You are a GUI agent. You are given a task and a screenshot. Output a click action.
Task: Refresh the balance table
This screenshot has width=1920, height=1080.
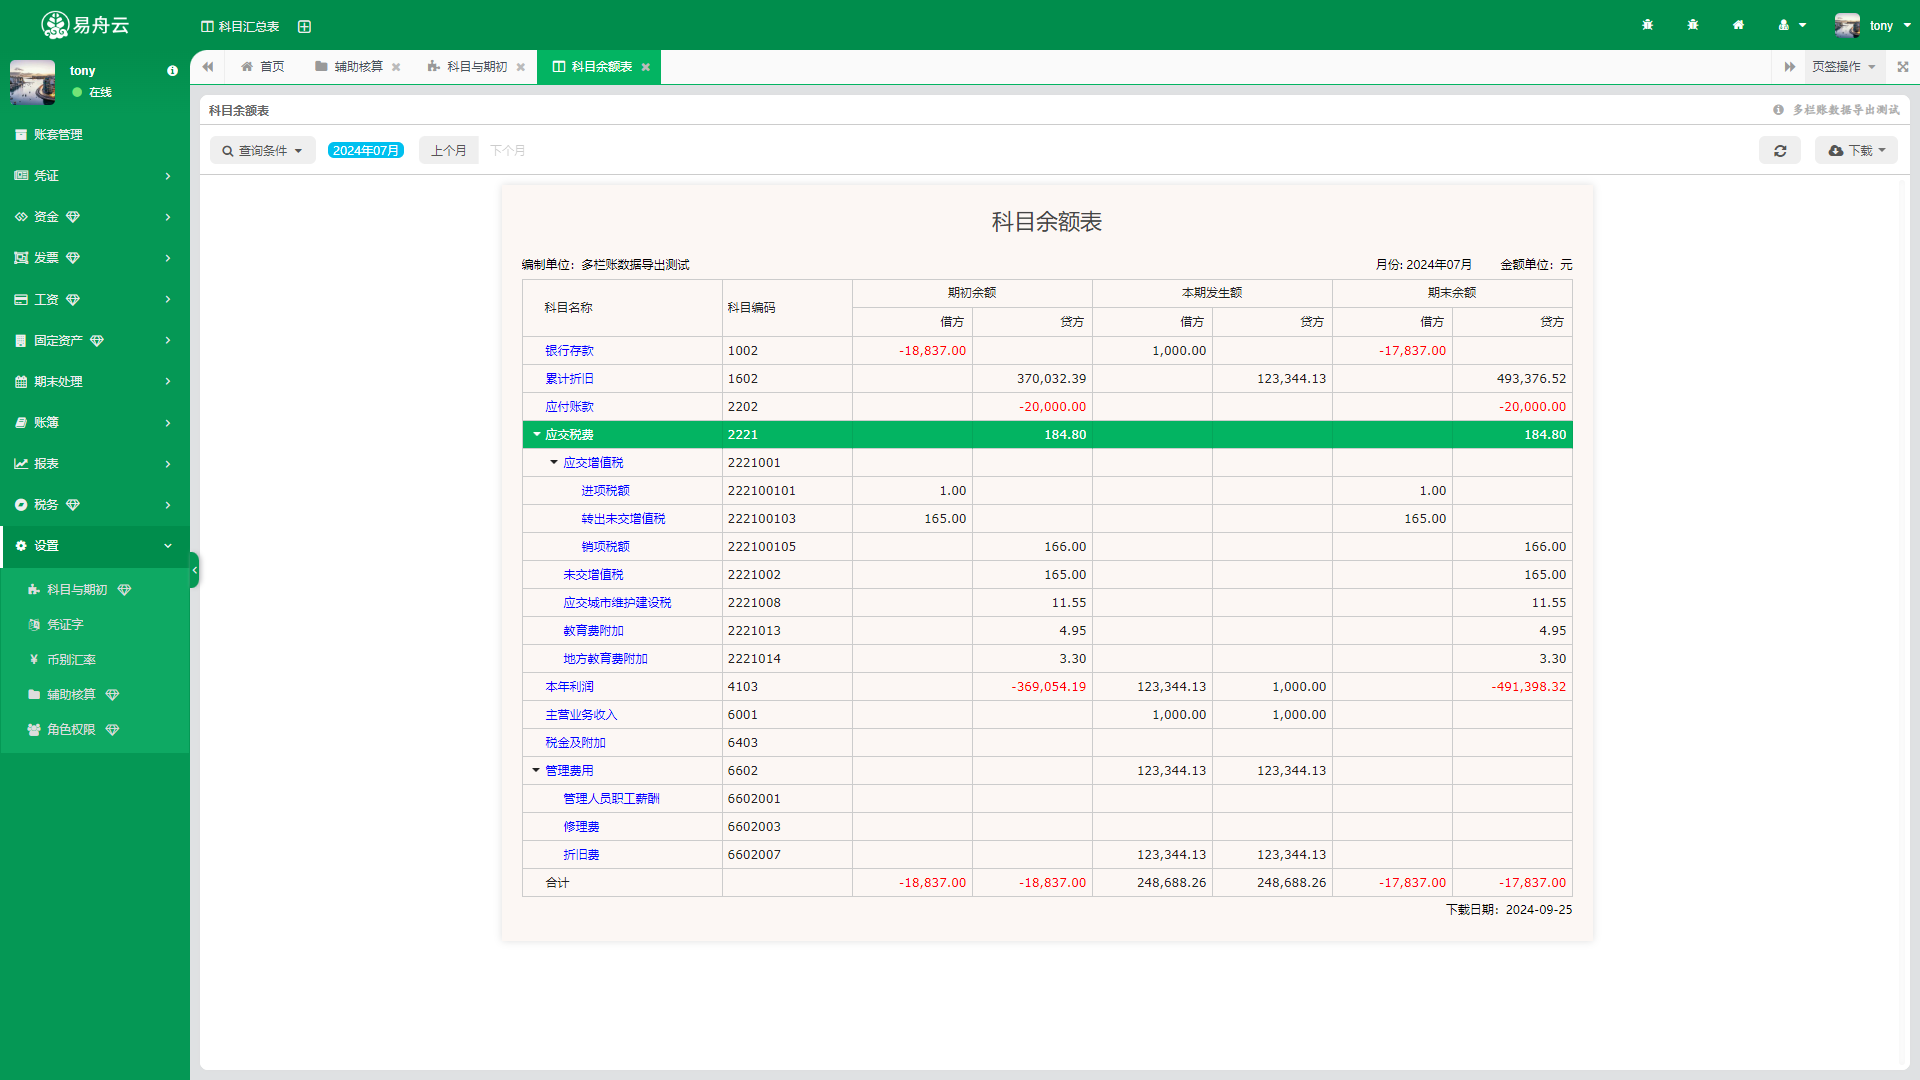coord(1780,150)
